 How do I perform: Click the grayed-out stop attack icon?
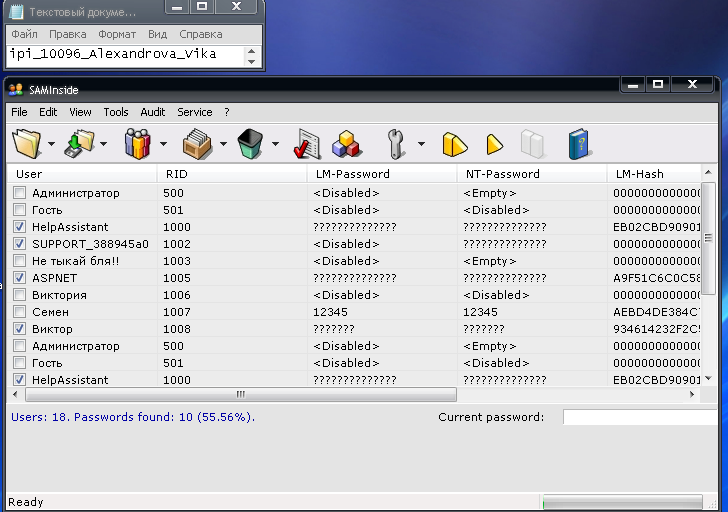tap(533, 144)
